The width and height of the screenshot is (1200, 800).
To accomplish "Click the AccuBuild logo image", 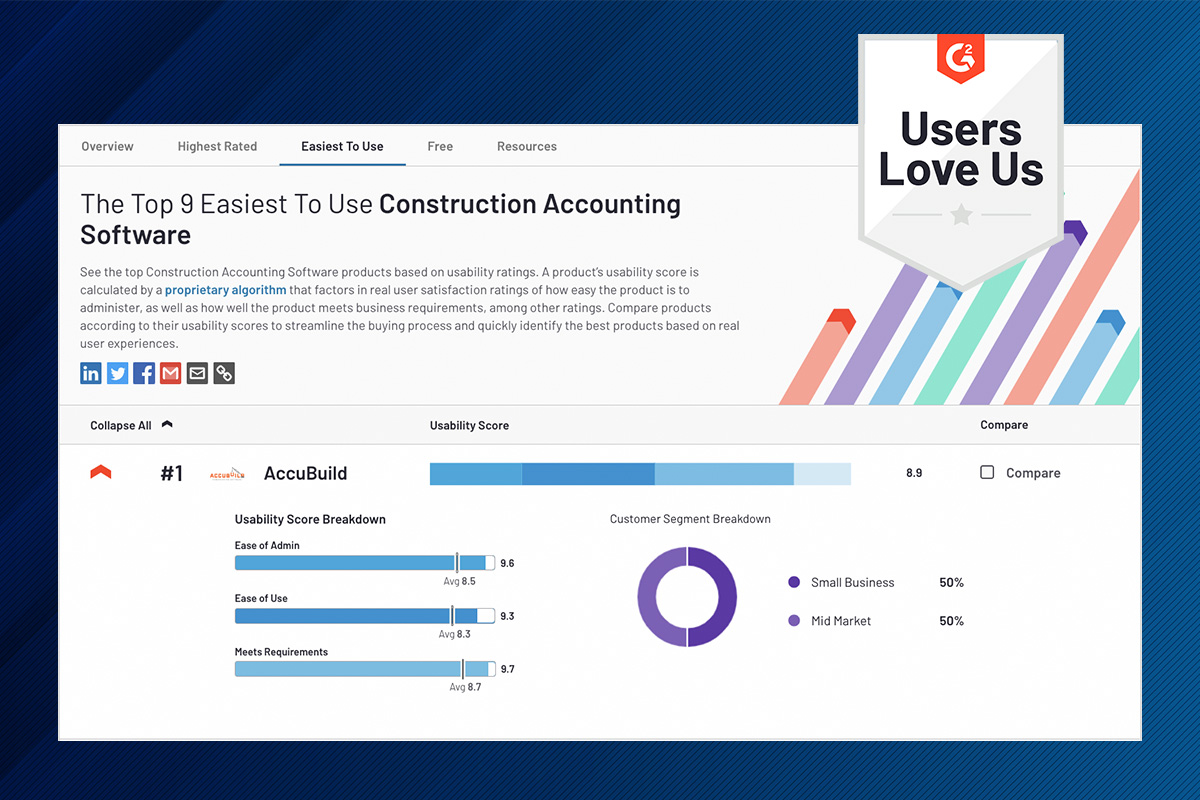I will 227,474.
